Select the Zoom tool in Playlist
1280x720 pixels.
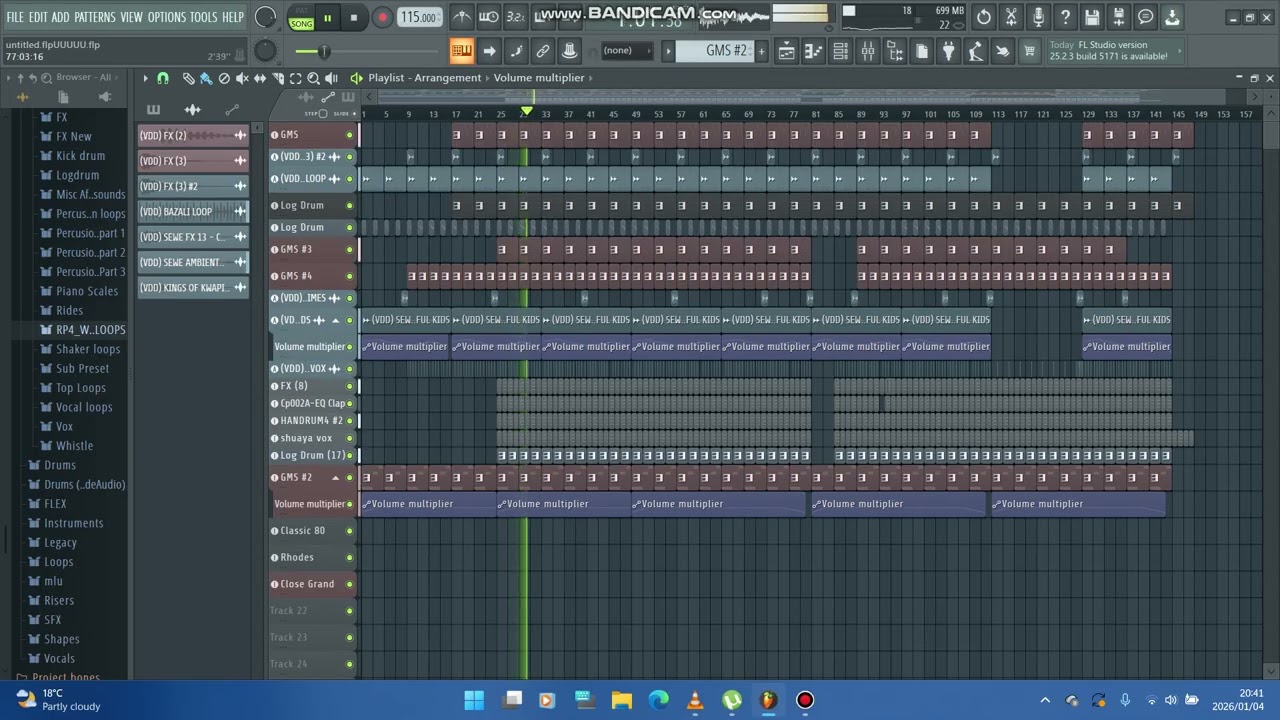tap(313, 78)
